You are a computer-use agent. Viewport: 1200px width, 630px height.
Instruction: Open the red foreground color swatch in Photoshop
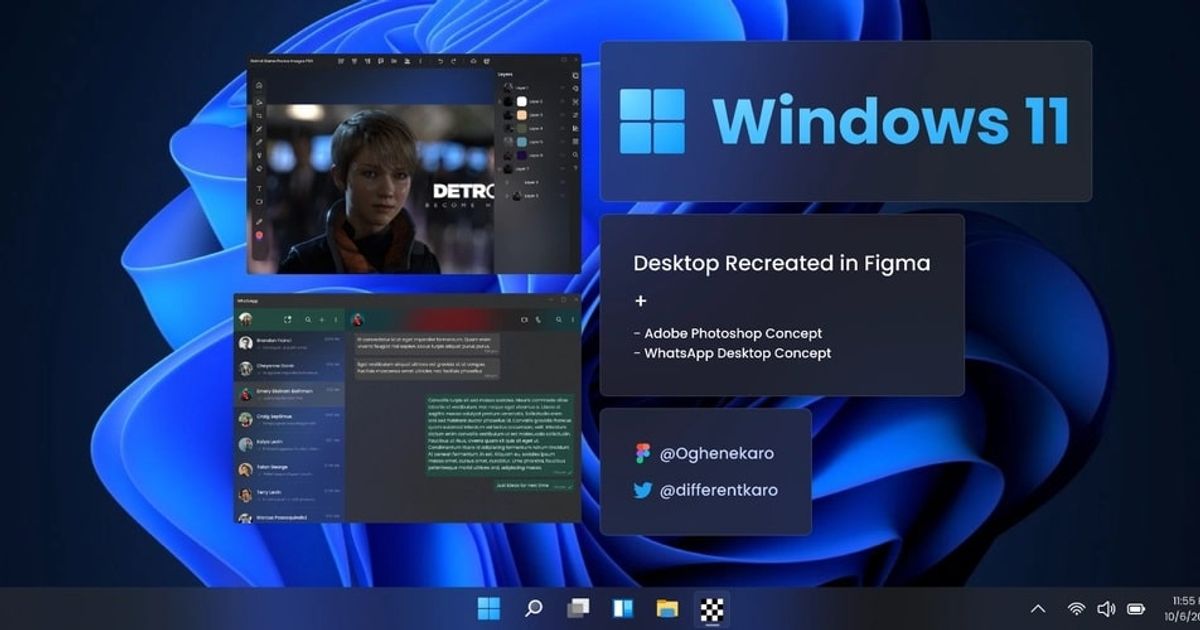click(x=259, y=235)
